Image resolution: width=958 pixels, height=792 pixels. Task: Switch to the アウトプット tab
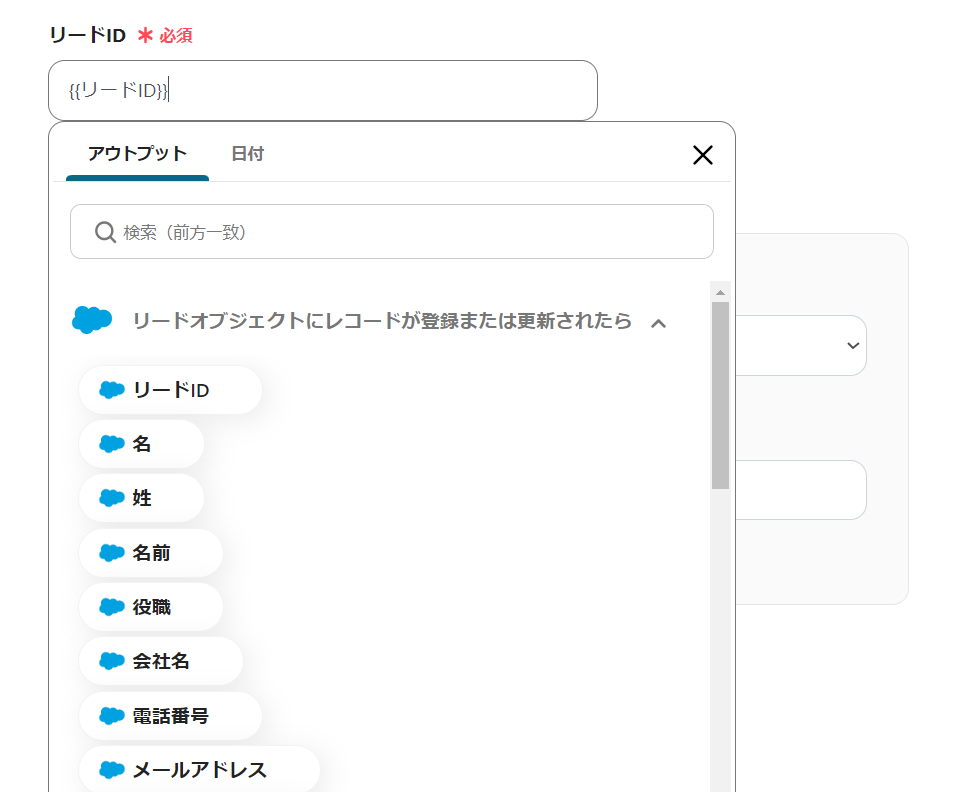(x=137, y=154)
